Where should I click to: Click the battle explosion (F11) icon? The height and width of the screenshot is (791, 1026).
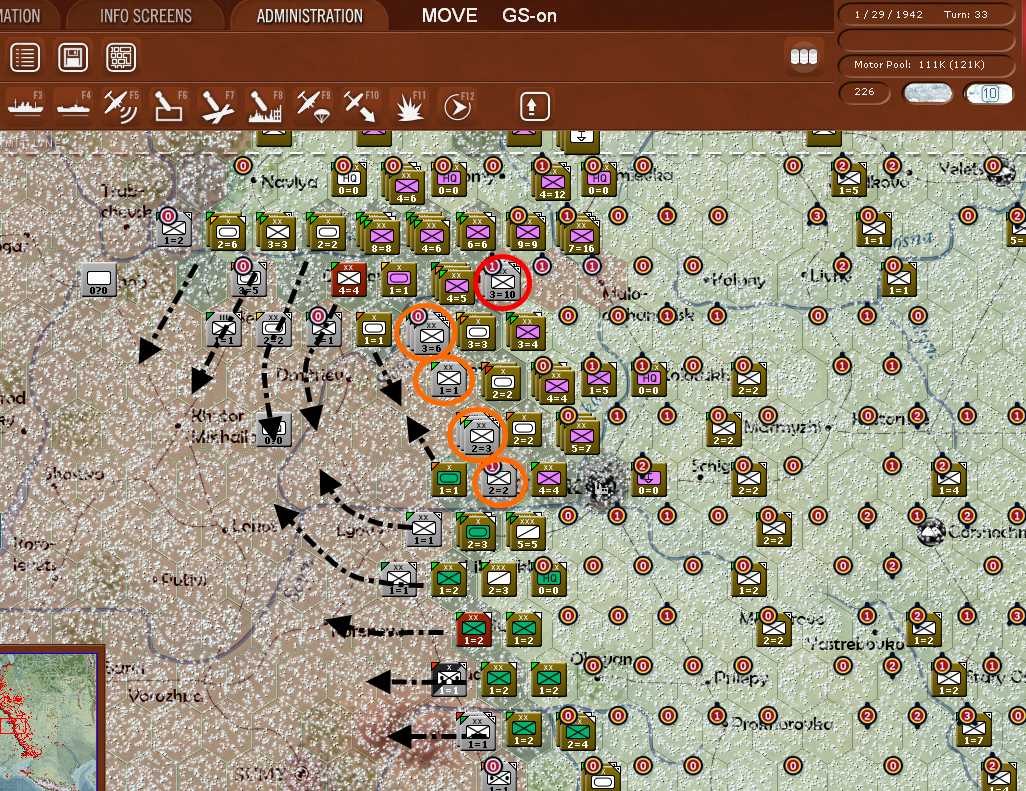coord(409,105)
